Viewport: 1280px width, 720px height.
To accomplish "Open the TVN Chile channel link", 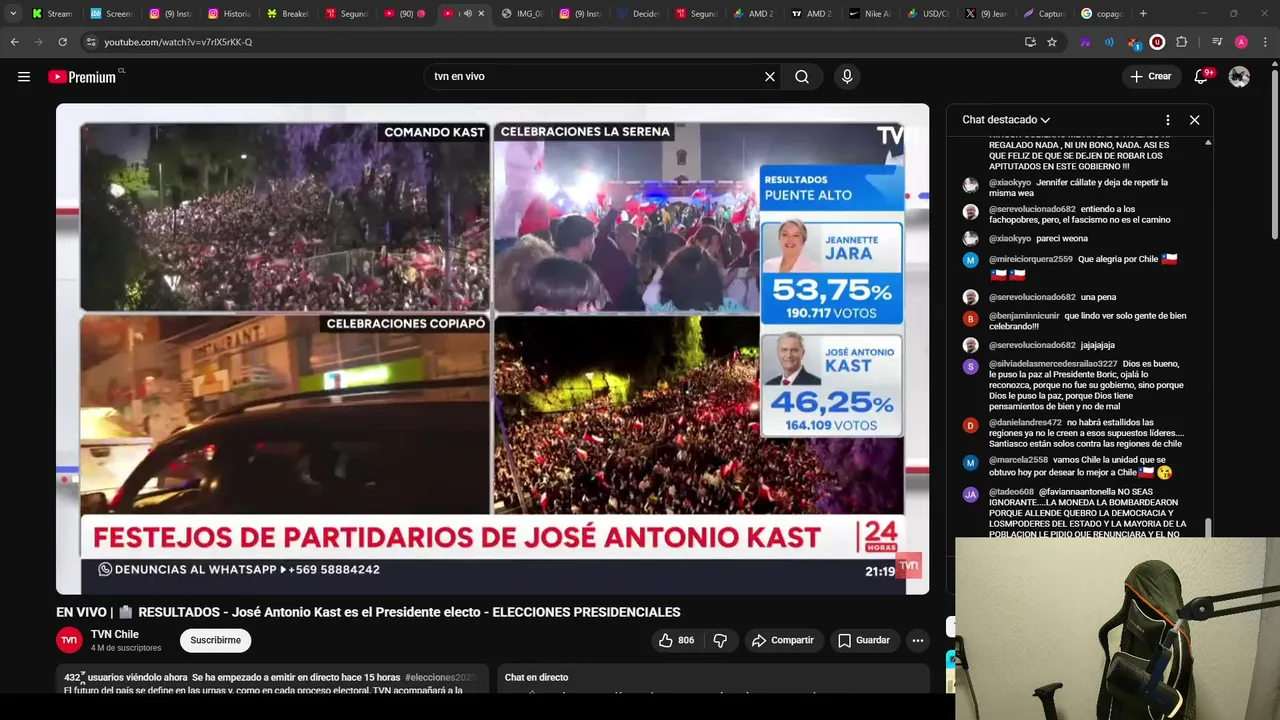I will pos(114,634).
